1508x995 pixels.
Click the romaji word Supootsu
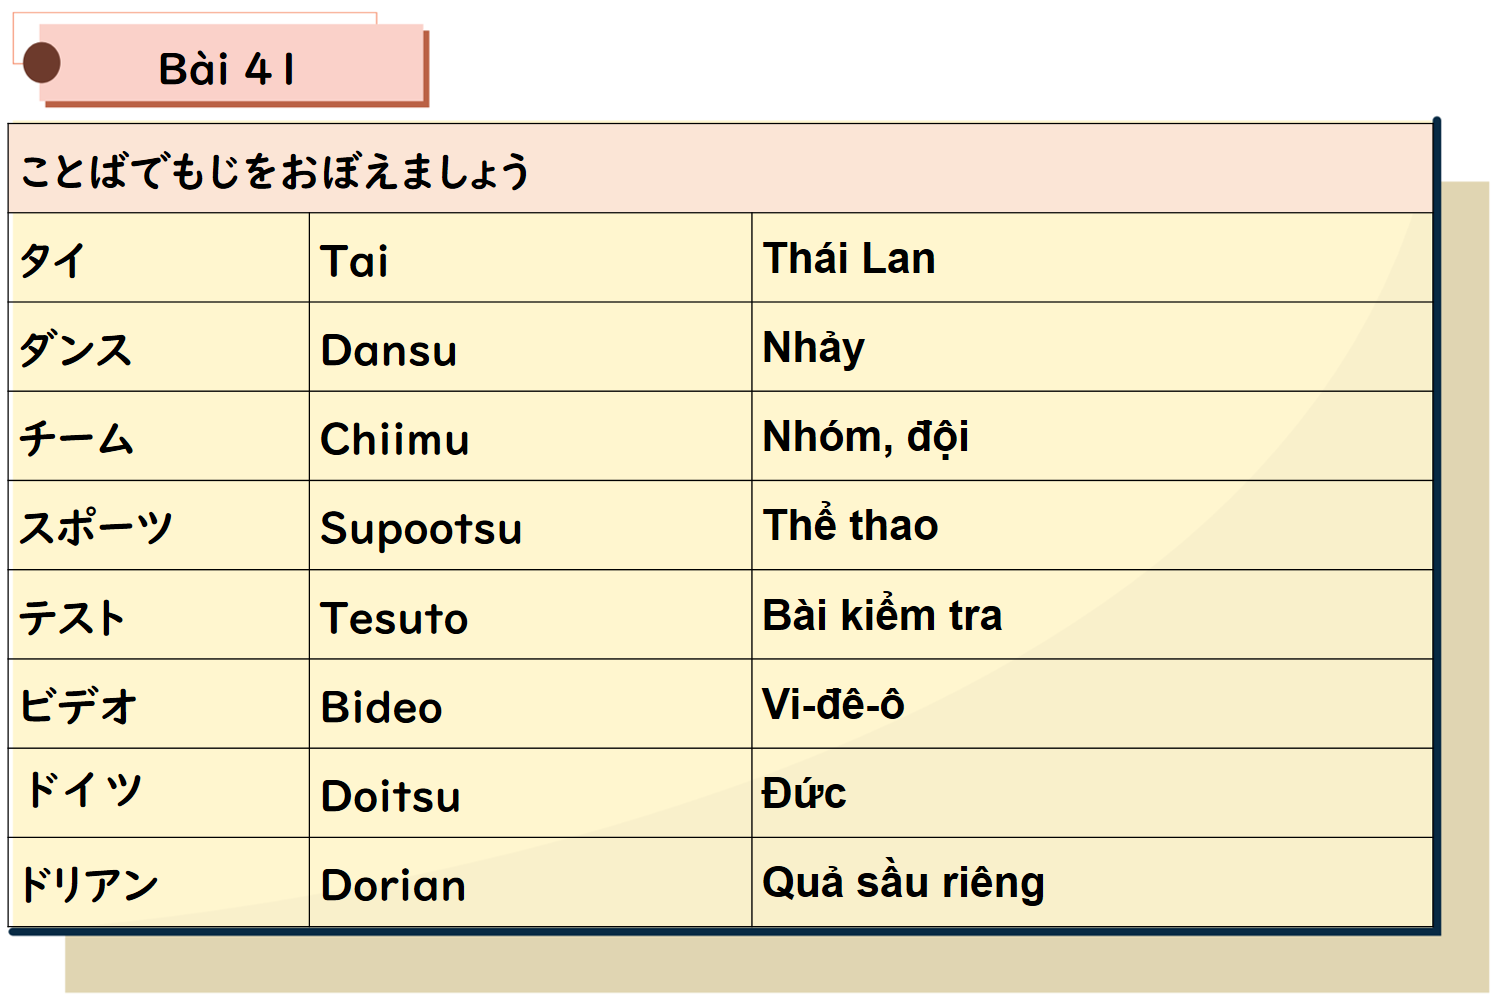(421, 529)
